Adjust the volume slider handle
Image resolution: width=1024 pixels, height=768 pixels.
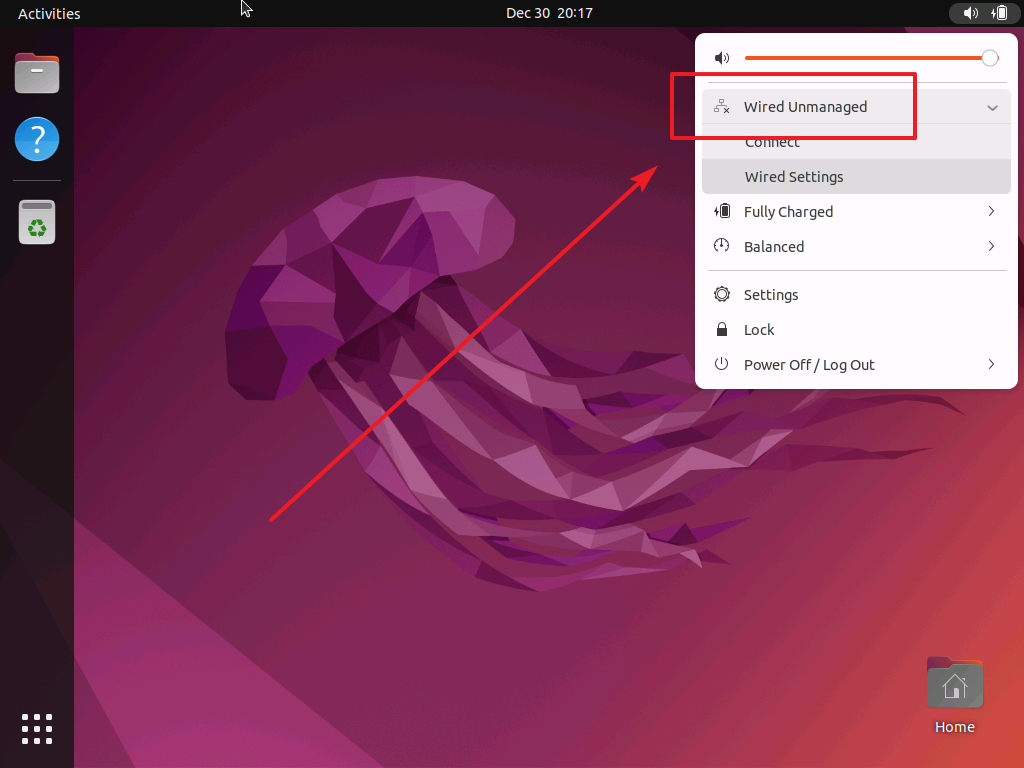point(990,58)
